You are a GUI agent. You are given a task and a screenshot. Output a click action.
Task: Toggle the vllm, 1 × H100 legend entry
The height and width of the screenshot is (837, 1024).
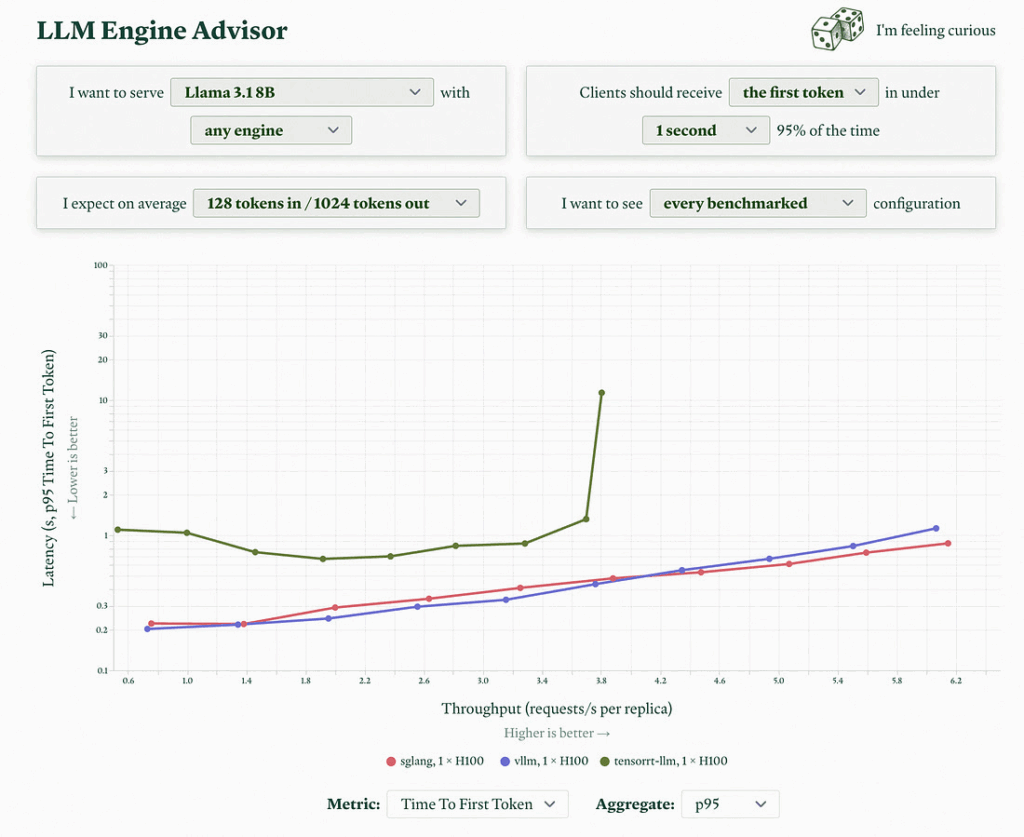point(544,761)
